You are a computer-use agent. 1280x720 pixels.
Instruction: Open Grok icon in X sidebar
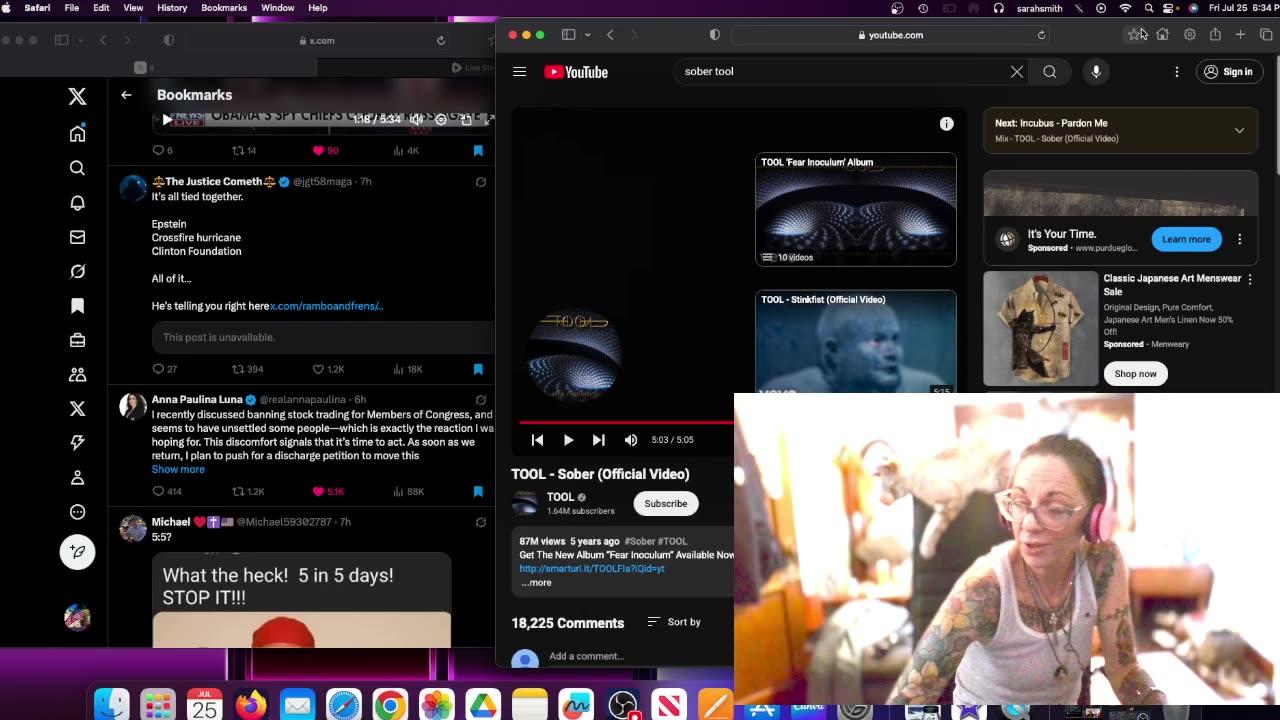tap(77, 271)
